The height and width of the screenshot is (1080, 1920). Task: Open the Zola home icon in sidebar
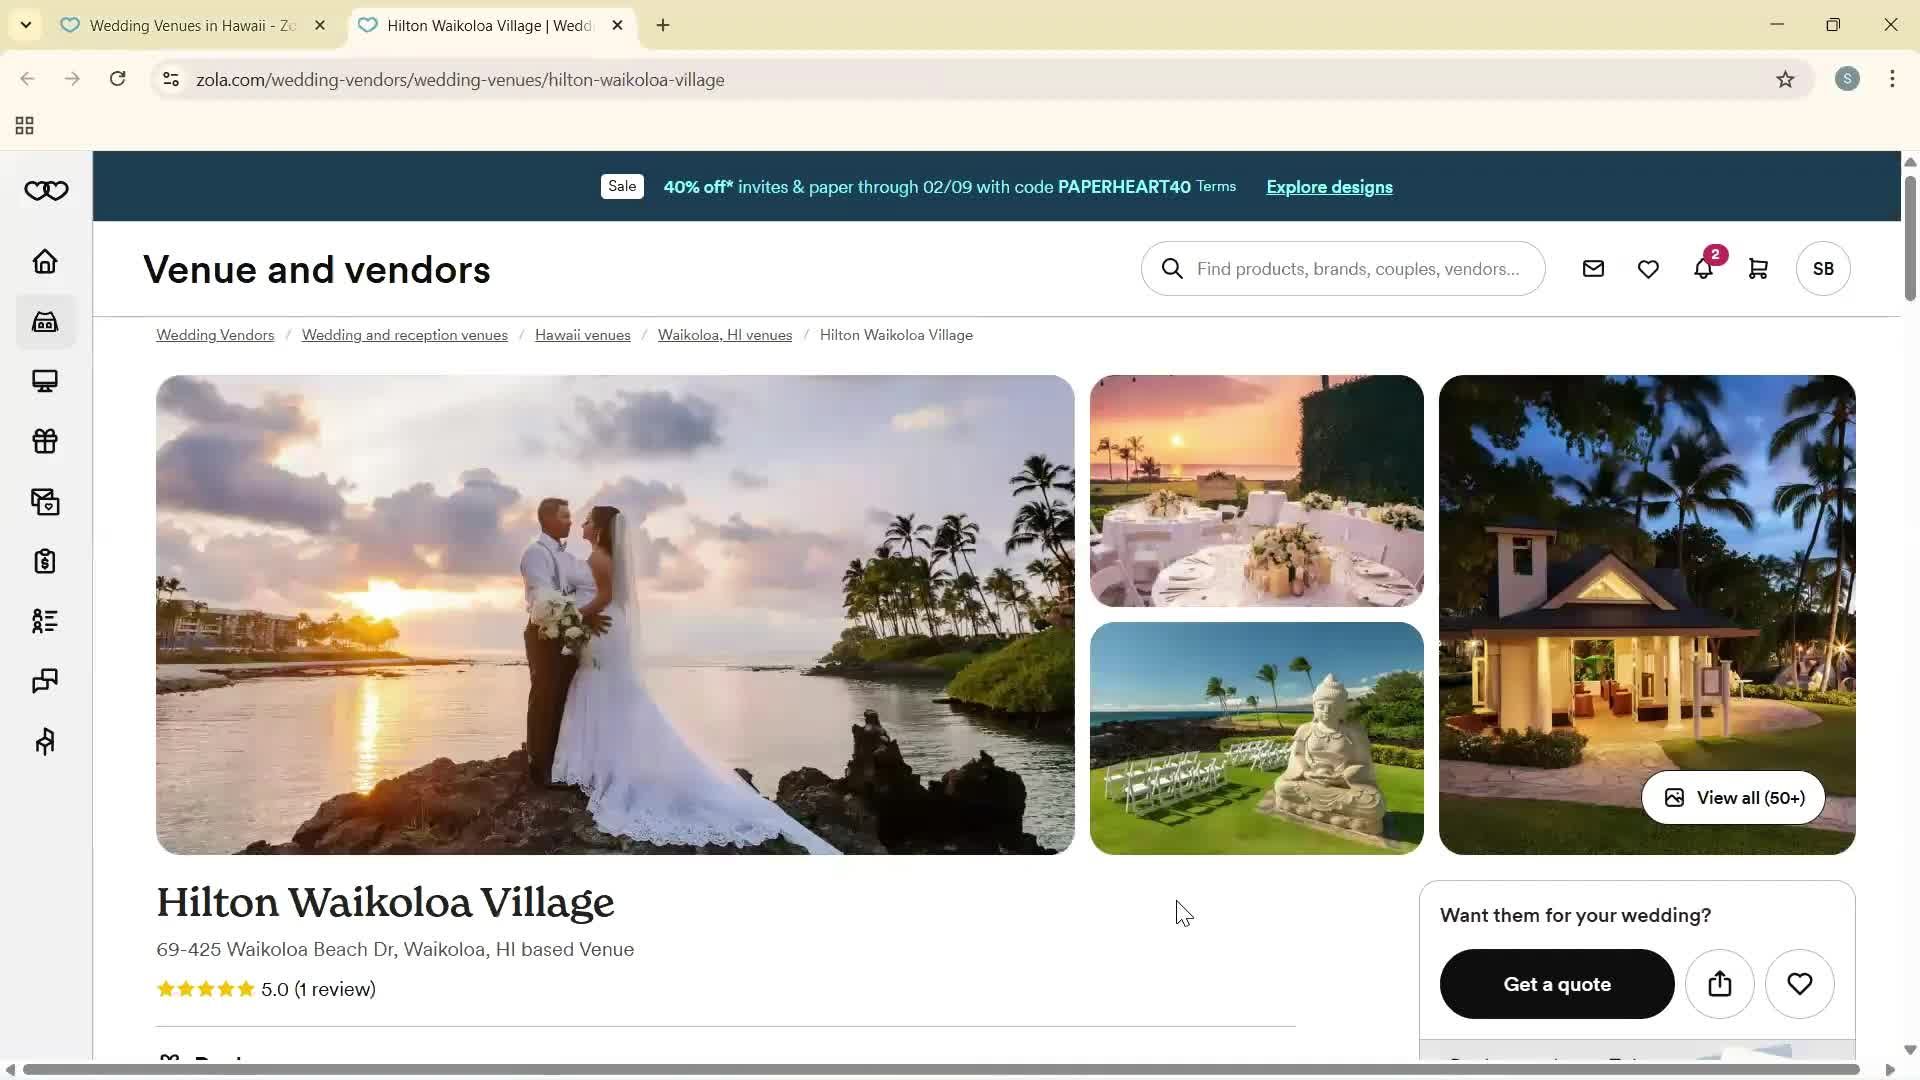click(x=45, y=261)
